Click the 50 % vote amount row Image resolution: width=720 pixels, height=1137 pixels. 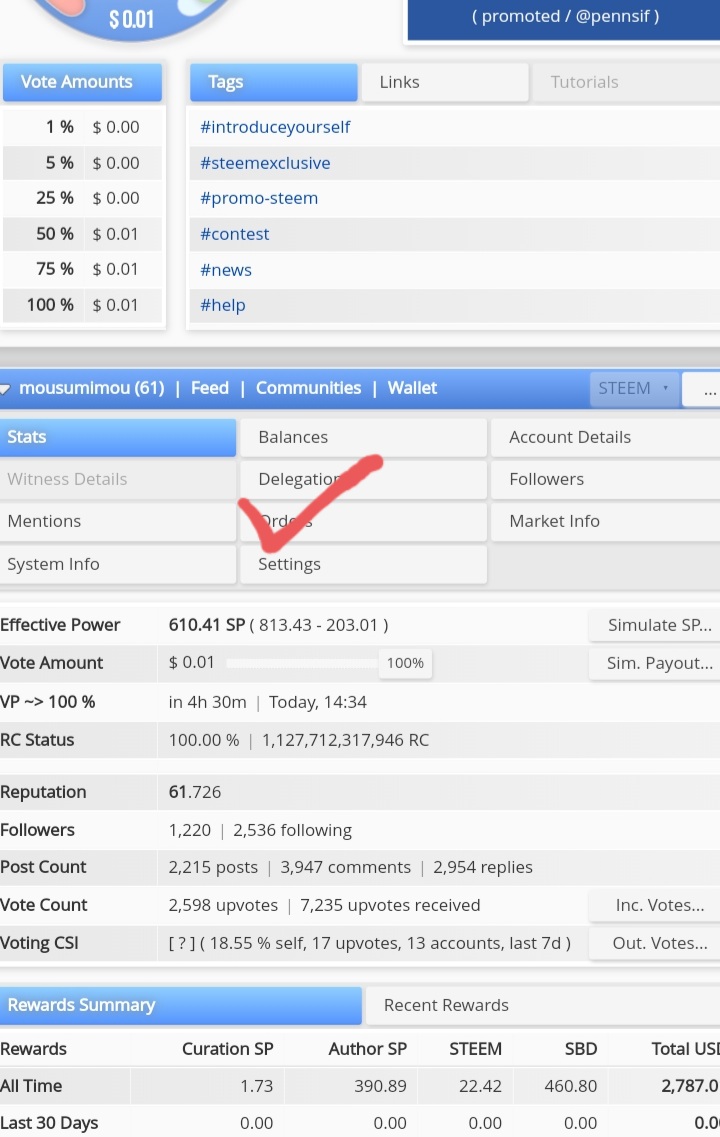click(83, 234)
